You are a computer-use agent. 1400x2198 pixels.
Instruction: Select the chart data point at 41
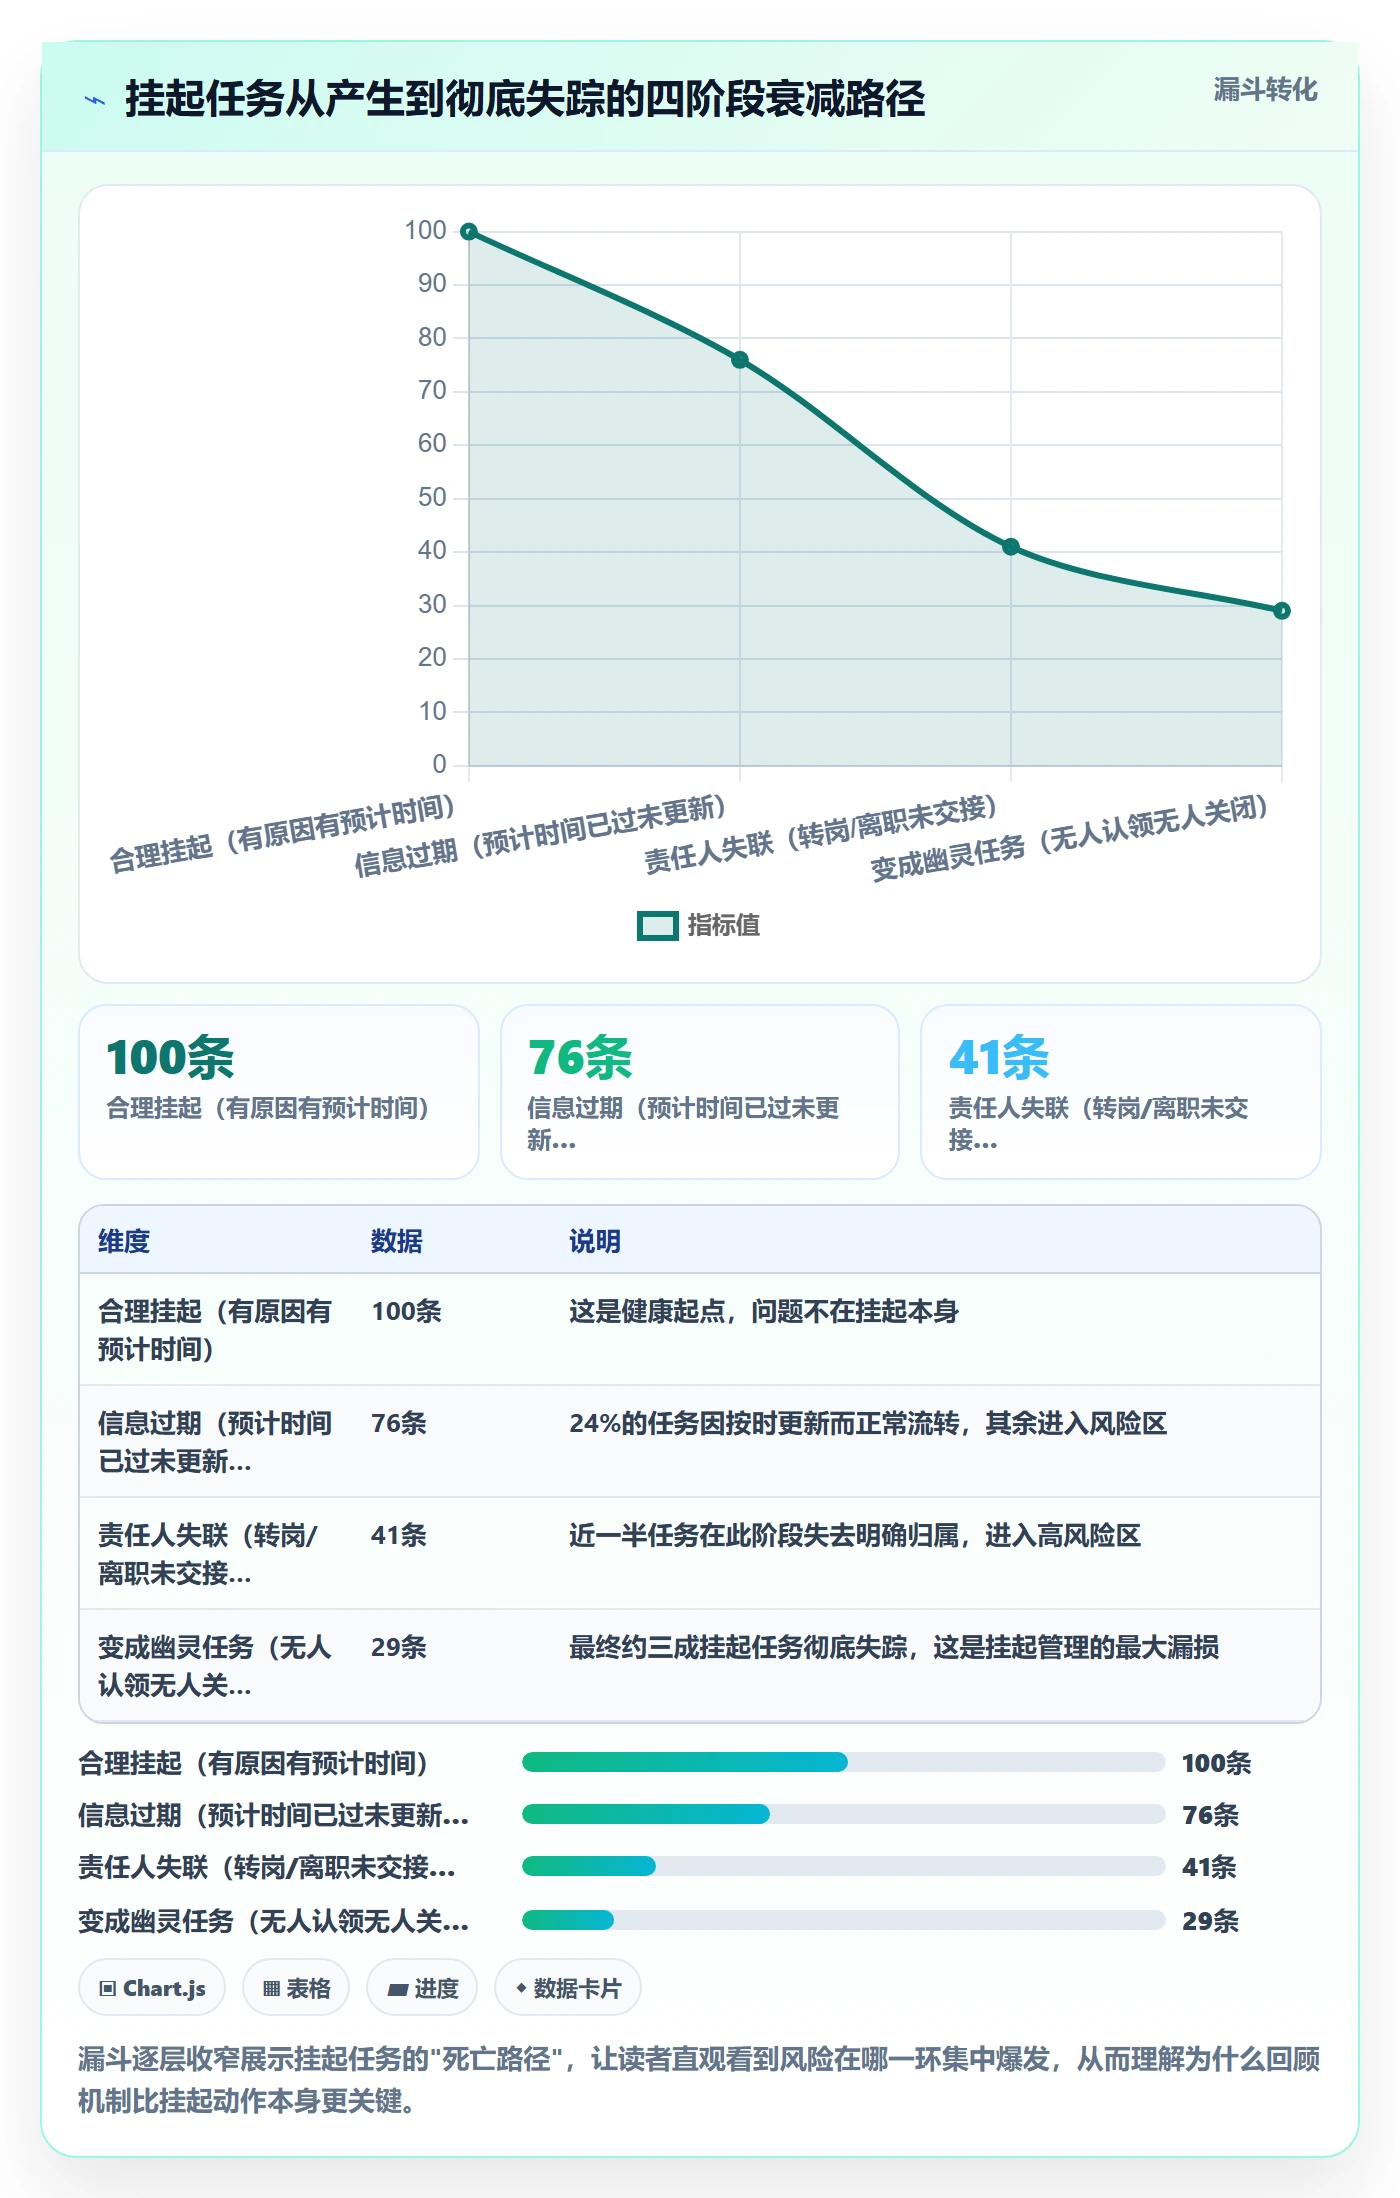[1011, 547]
